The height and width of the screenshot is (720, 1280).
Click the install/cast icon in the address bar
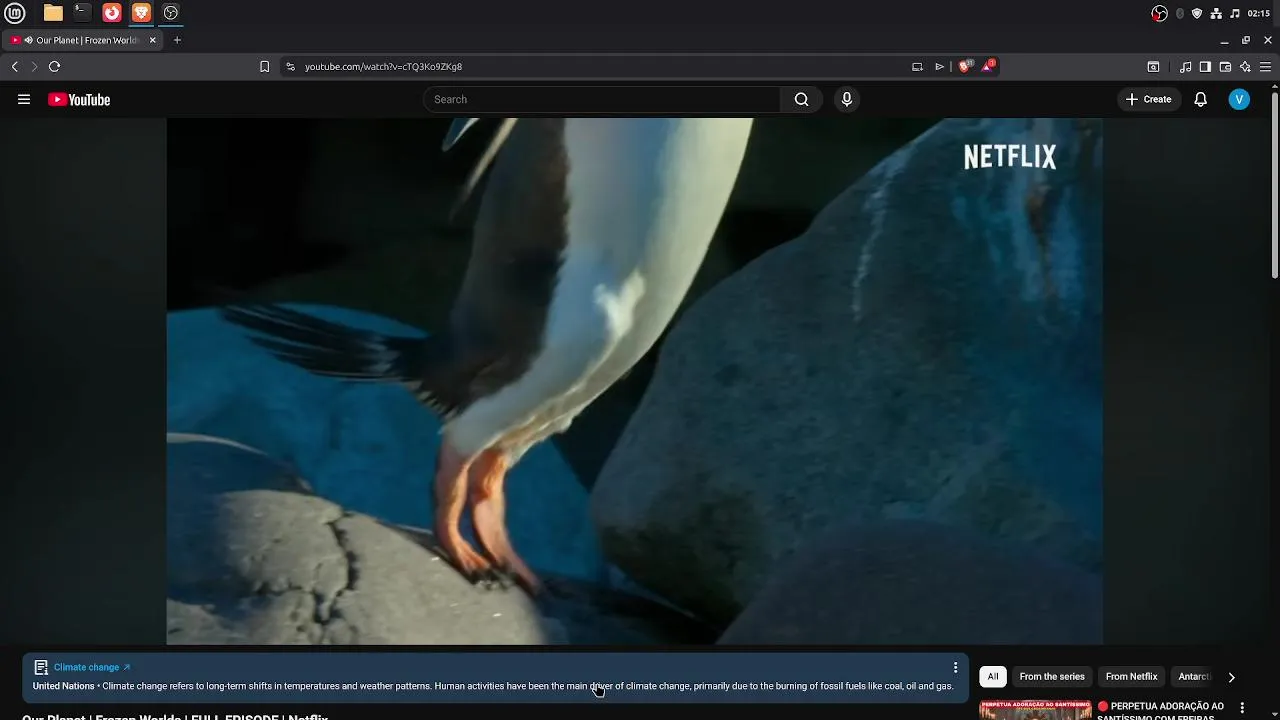[917, 67]
